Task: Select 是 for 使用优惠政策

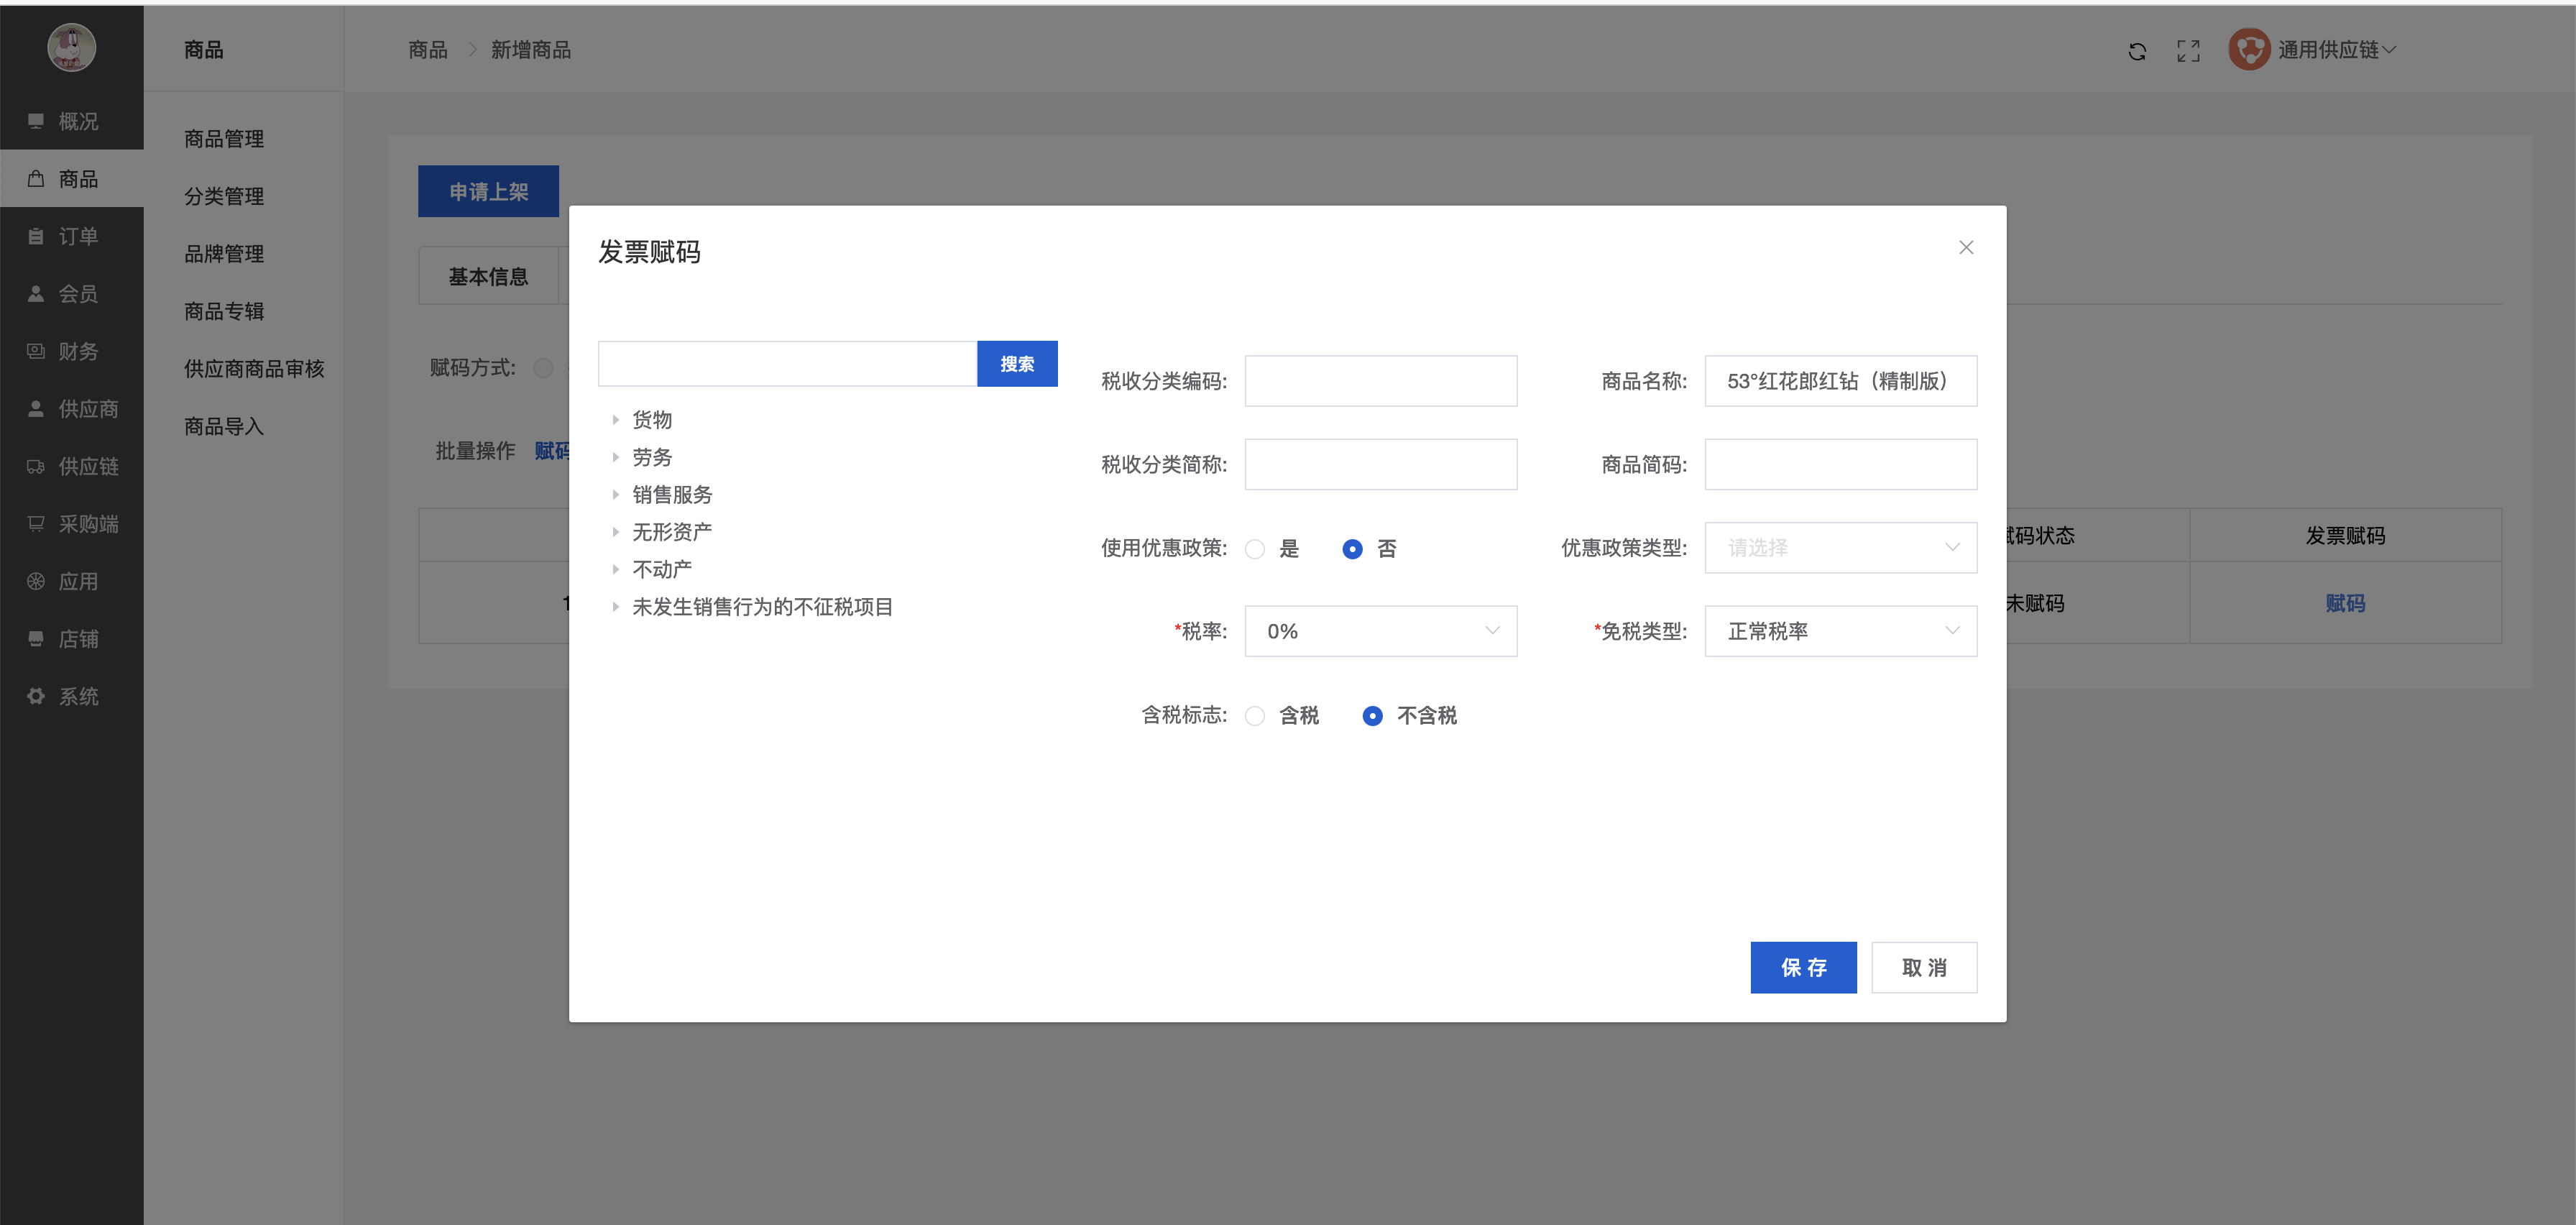Action: click(1255, 549)
